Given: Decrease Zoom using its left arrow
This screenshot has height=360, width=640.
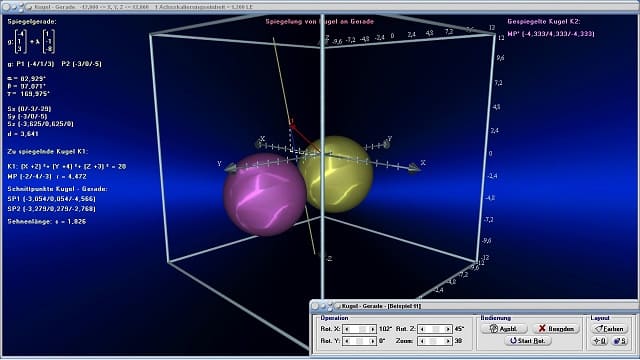Looking at the screenshot, I should [422, 341].
